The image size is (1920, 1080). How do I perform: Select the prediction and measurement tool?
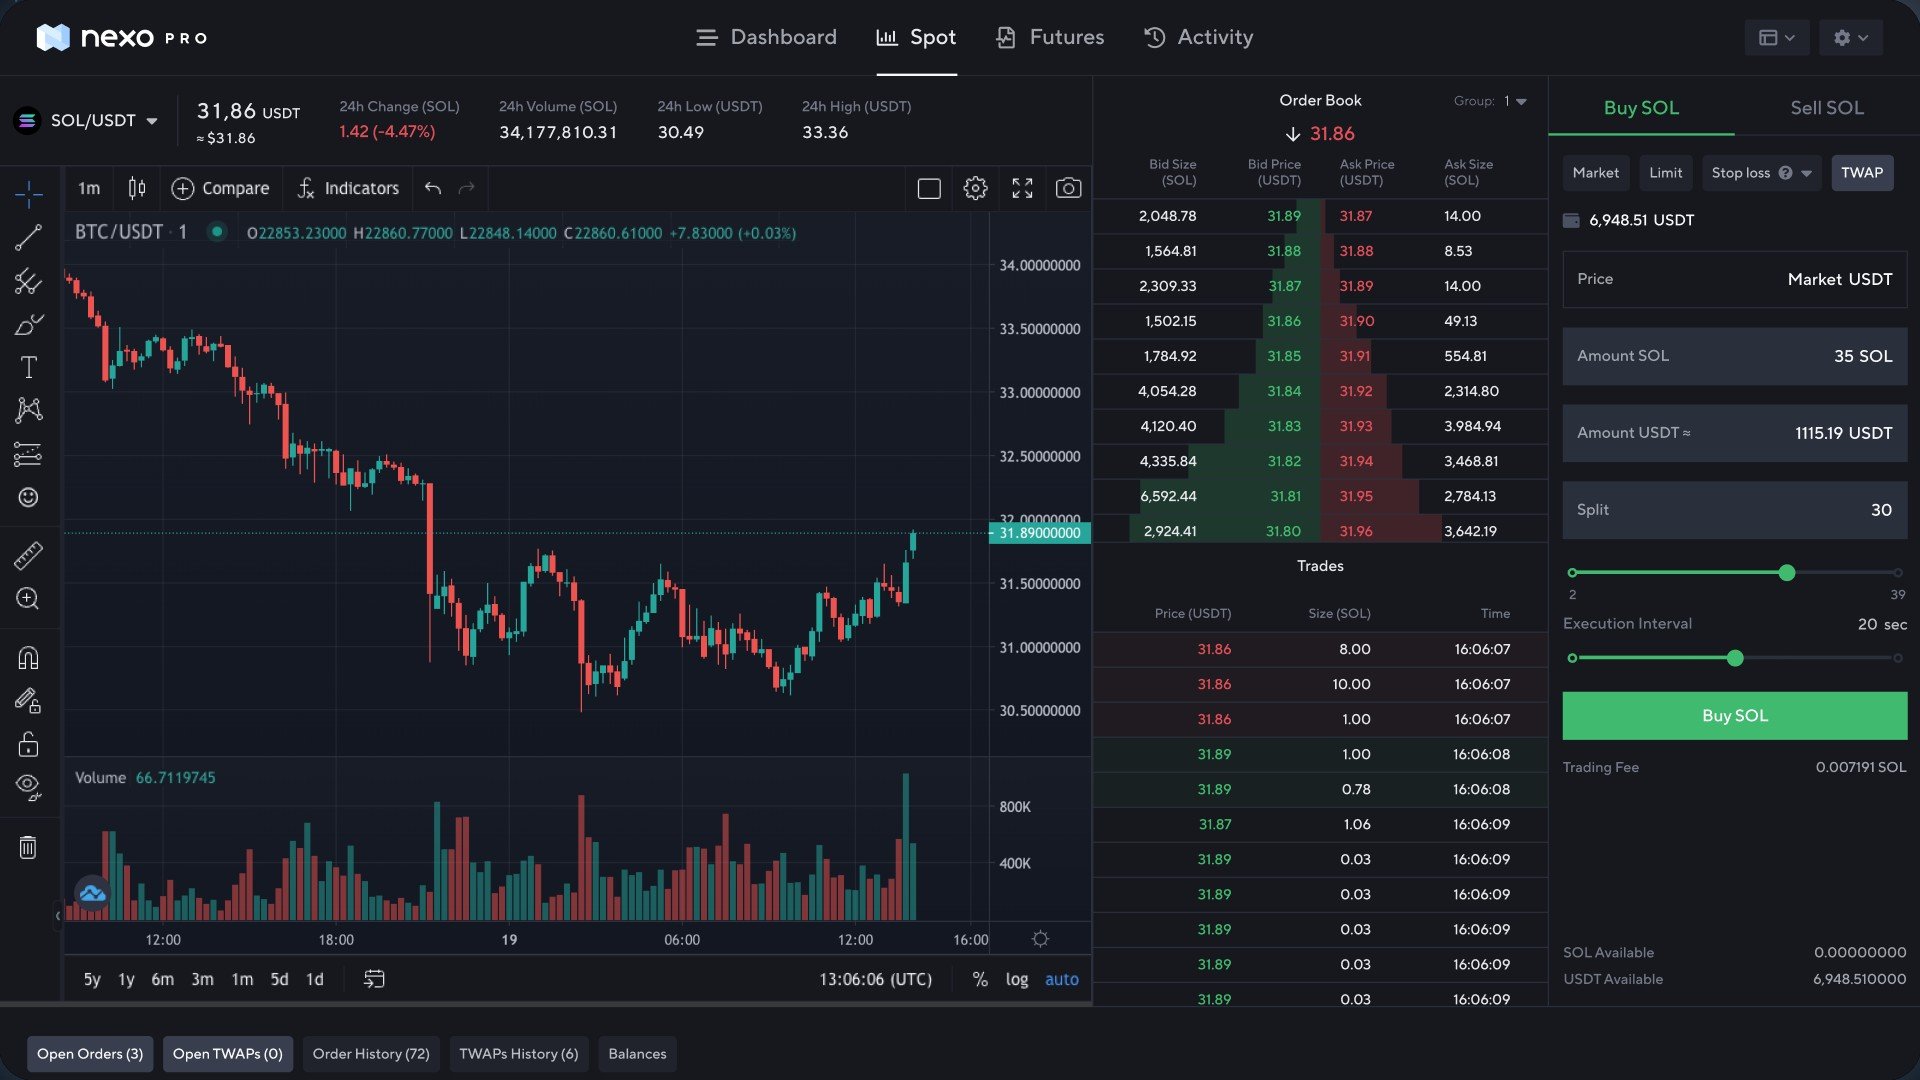(28, 454)
